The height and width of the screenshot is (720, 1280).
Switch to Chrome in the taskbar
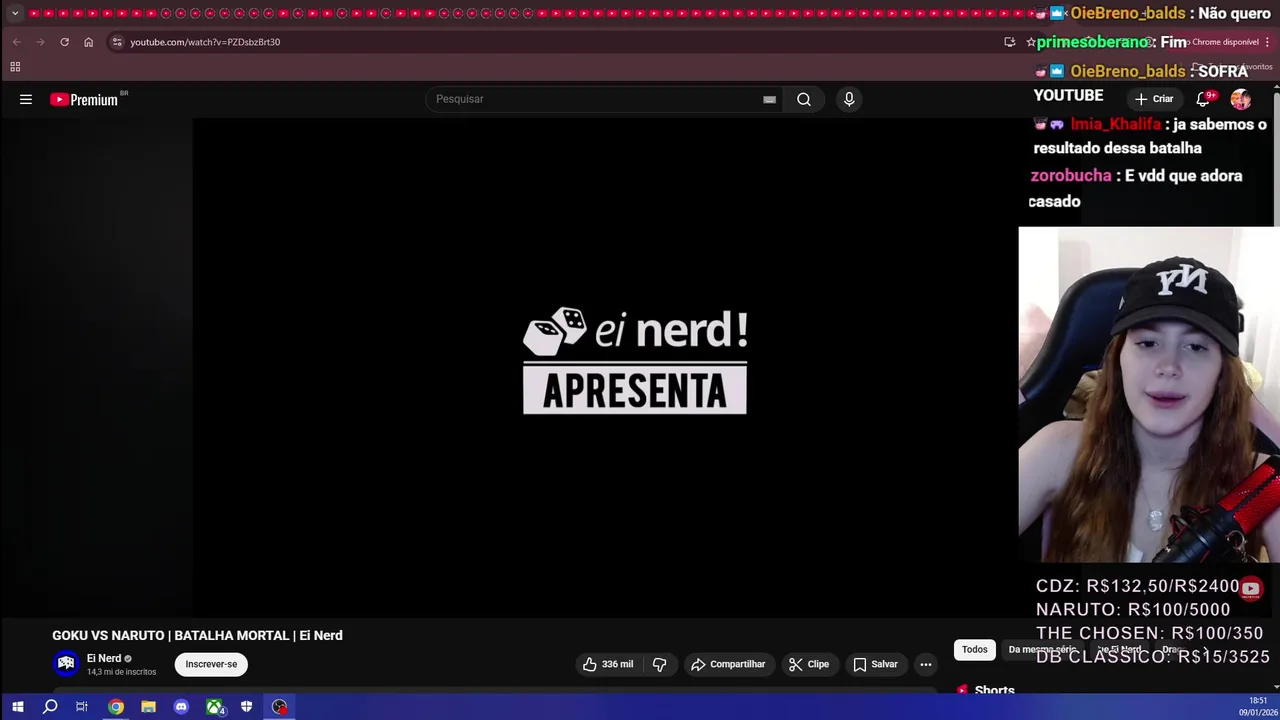116,707
